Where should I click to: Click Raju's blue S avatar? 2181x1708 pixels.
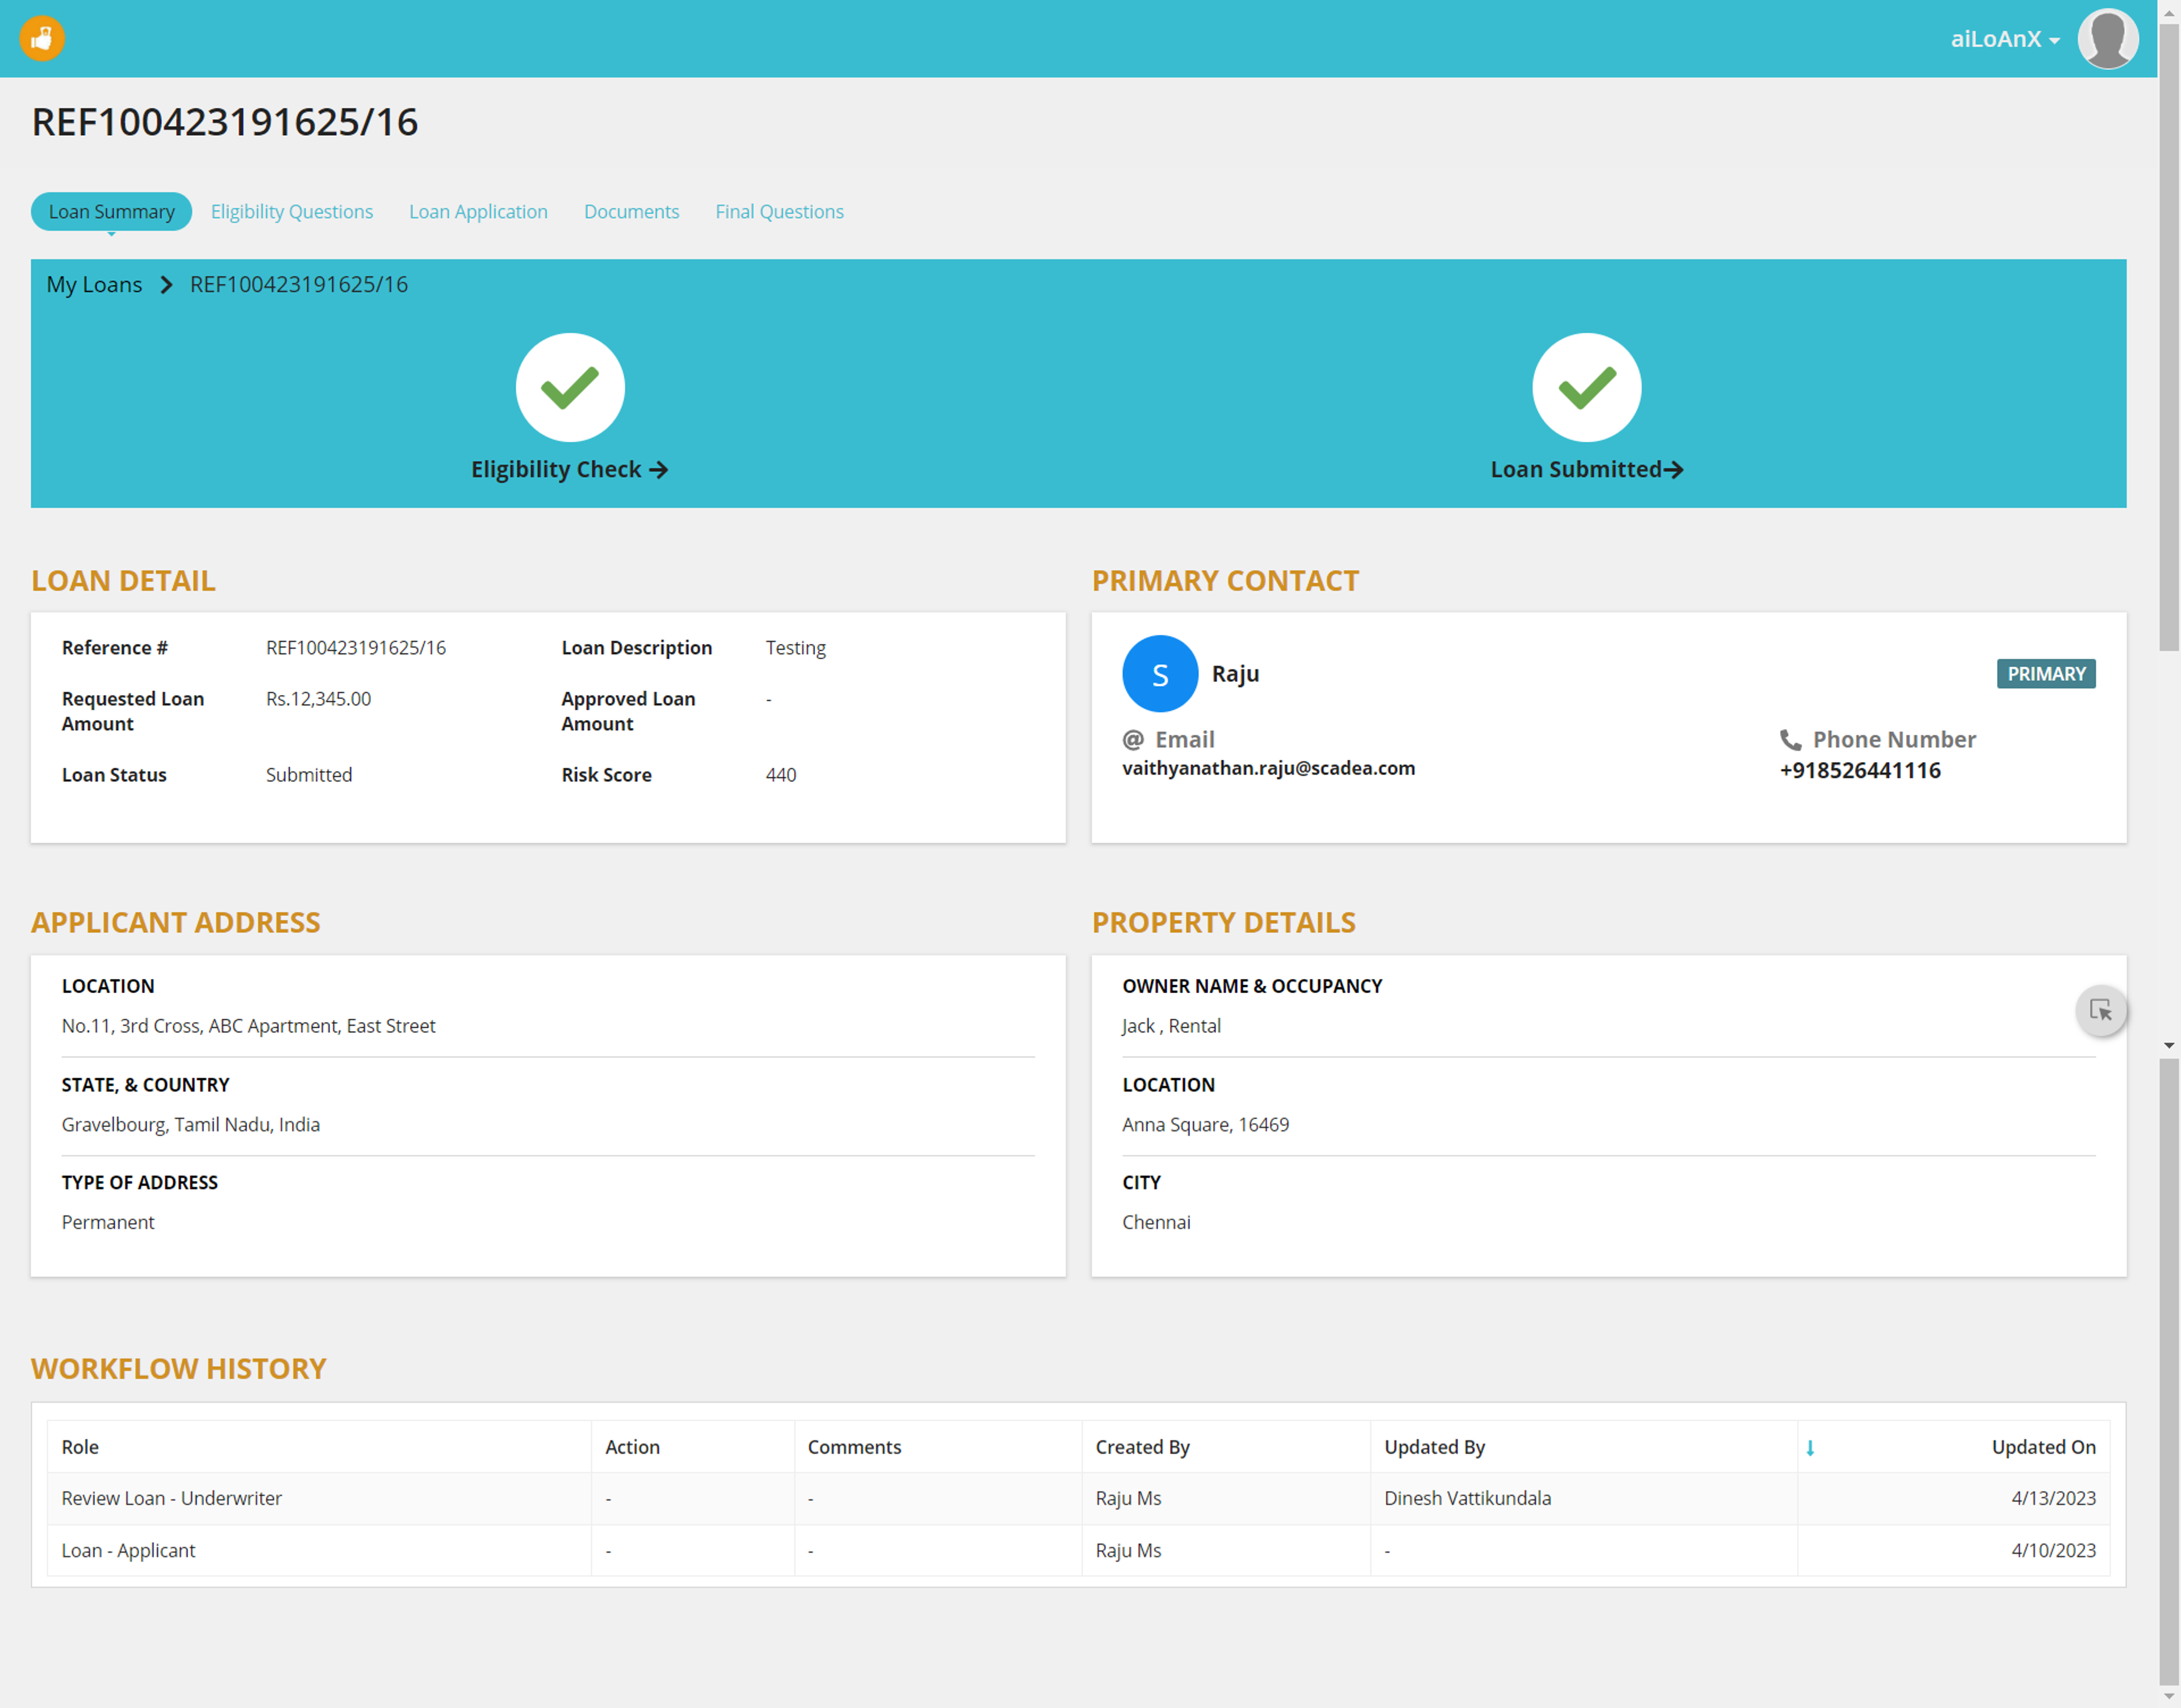tap(1160, 674)
